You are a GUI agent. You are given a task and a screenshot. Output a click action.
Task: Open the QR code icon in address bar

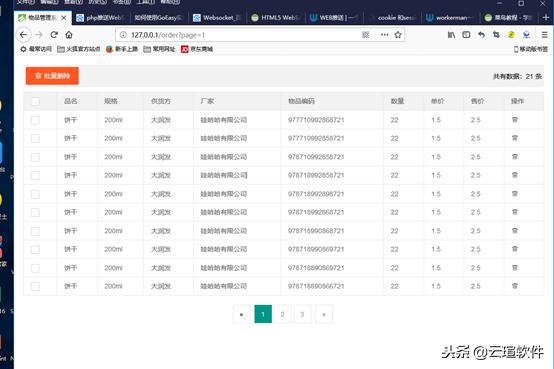366,35
